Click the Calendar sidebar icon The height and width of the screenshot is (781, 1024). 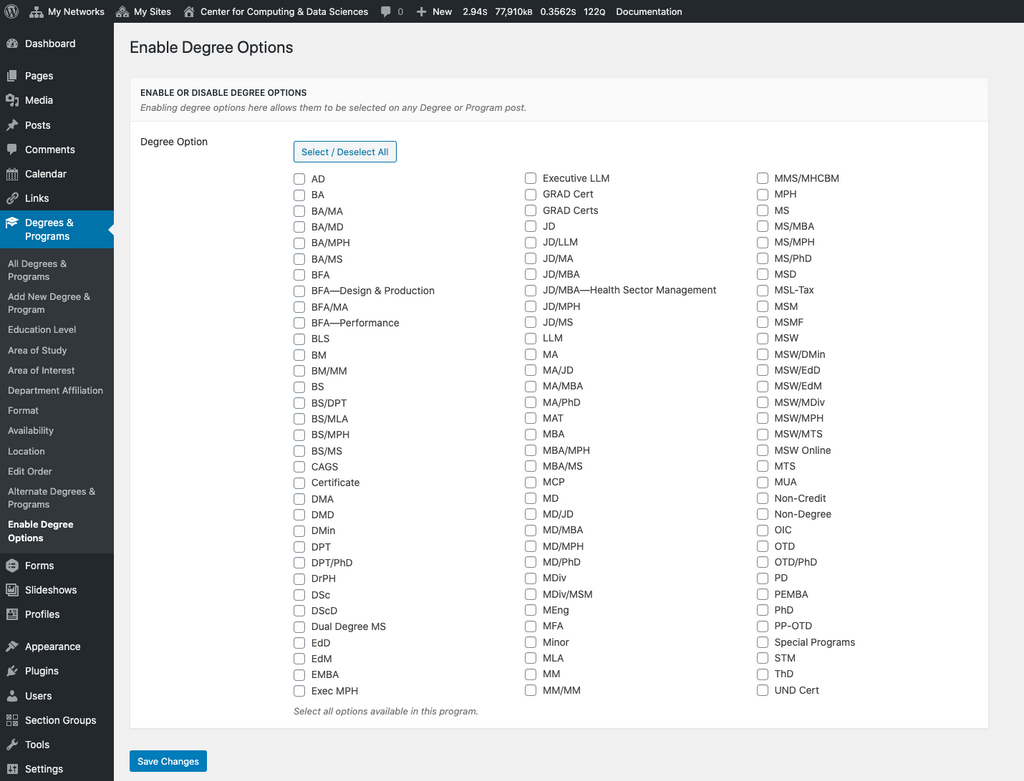click(12, 174)
